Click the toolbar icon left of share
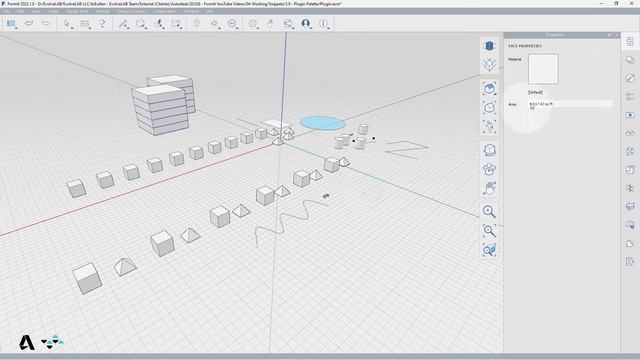Image resolution: width=640 pixels, height=360 pixels. (x=270, y=24)
